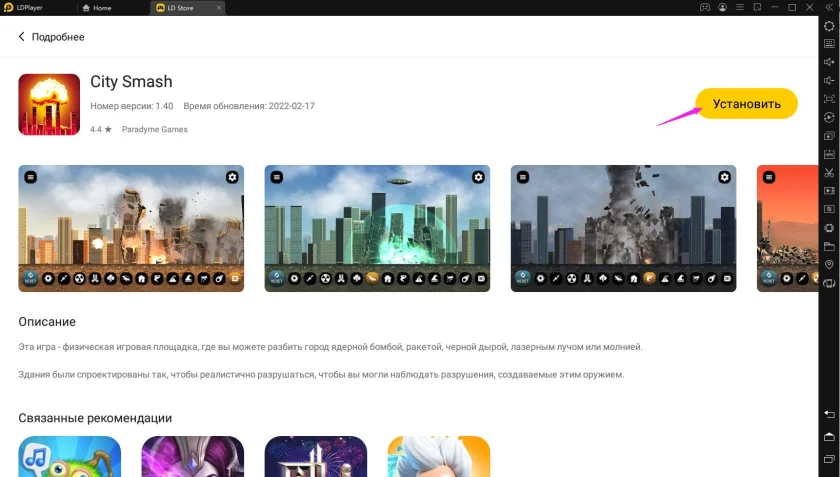Screen dimensions: 840x477
Task: Open third screenshot with tornado scene
Action: 623,228
